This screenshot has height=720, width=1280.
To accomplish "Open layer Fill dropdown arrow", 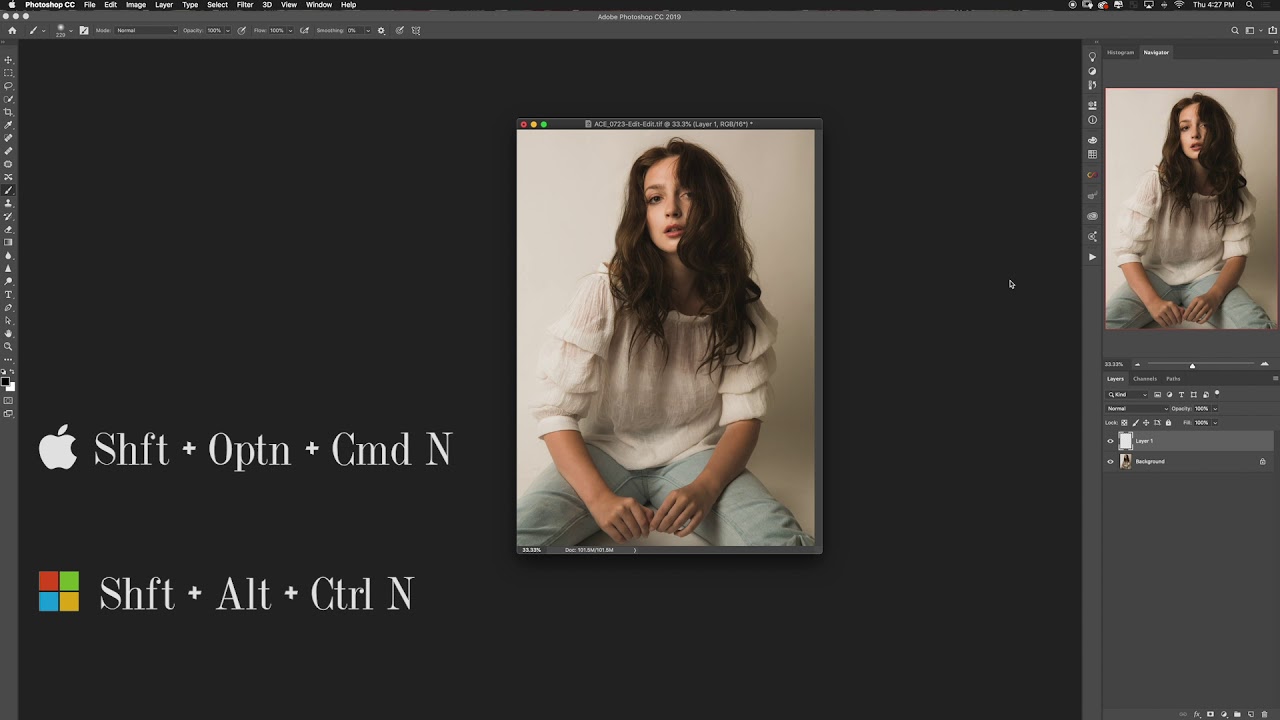I will 1215,423.
